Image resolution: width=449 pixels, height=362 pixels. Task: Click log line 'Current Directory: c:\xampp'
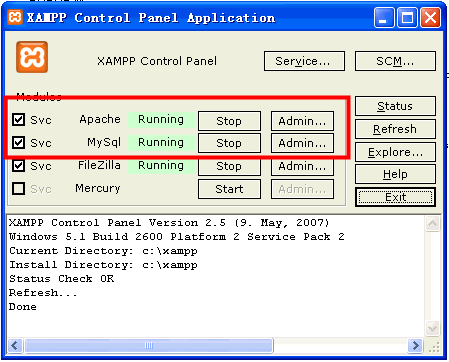point(103,251)
